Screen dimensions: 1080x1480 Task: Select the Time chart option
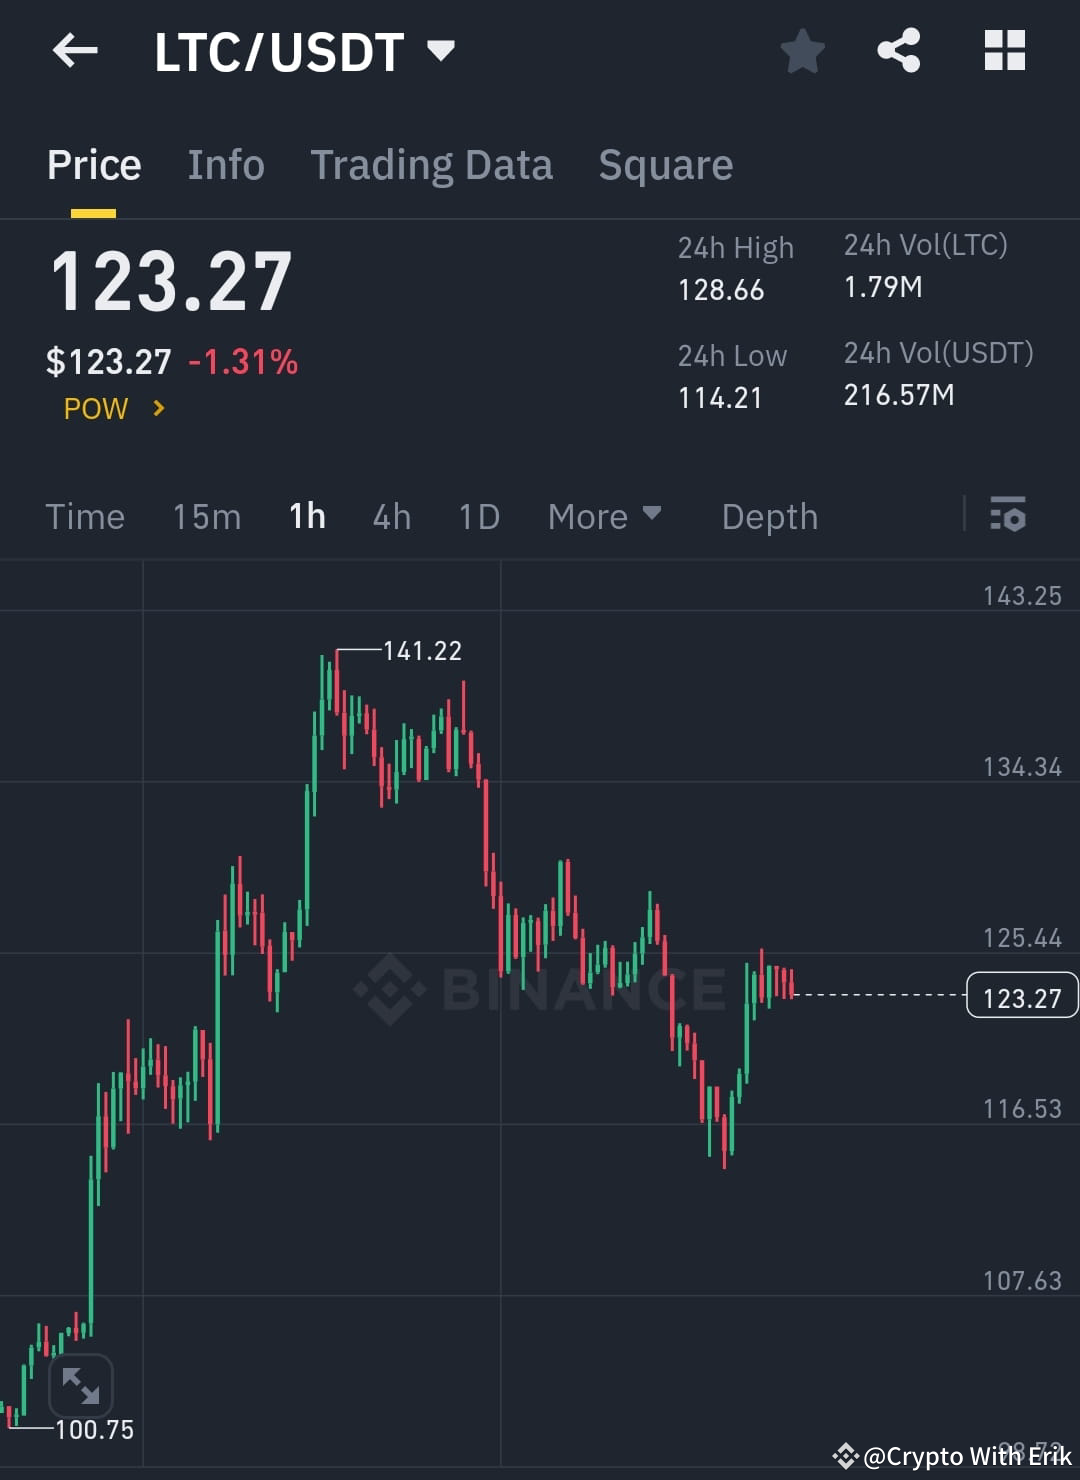point(85,516)
